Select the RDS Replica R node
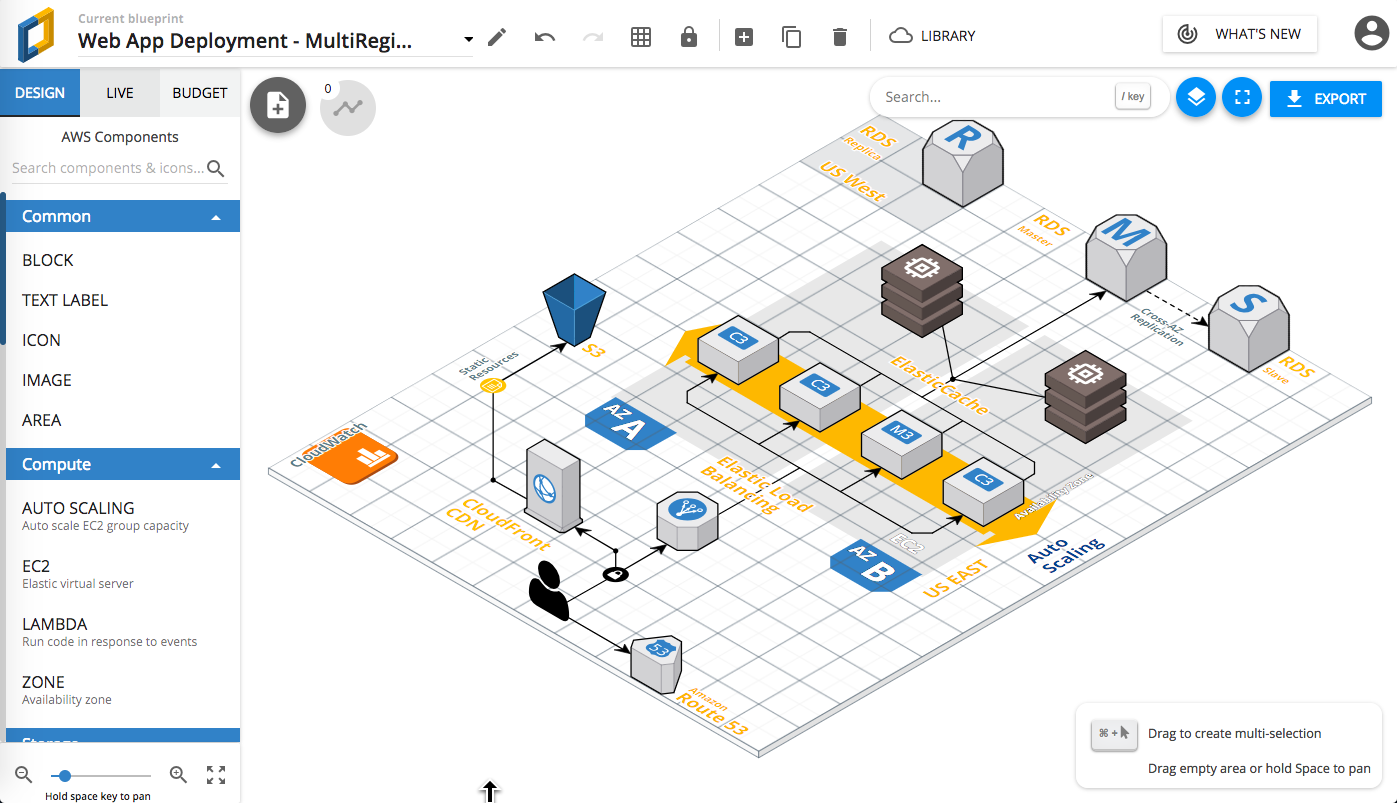This screenshot has height=803, width=1397. click(x=962, y=162)
